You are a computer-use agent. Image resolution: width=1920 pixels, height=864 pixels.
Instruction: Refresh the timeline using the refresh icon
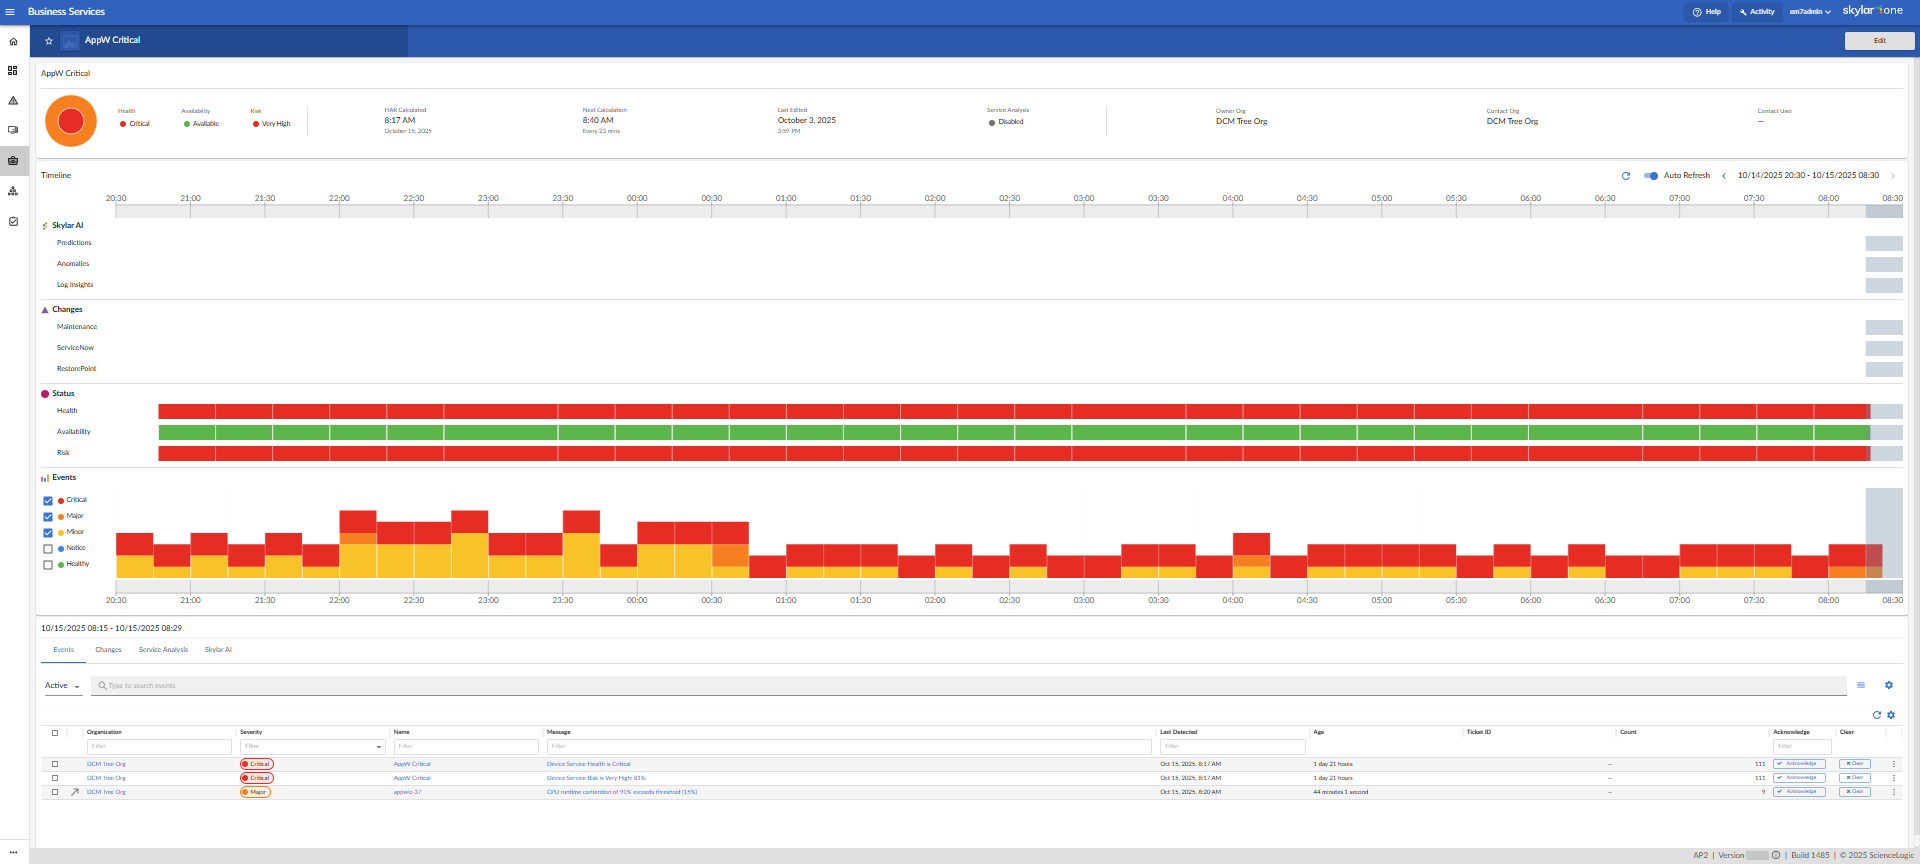point(1626,176)
